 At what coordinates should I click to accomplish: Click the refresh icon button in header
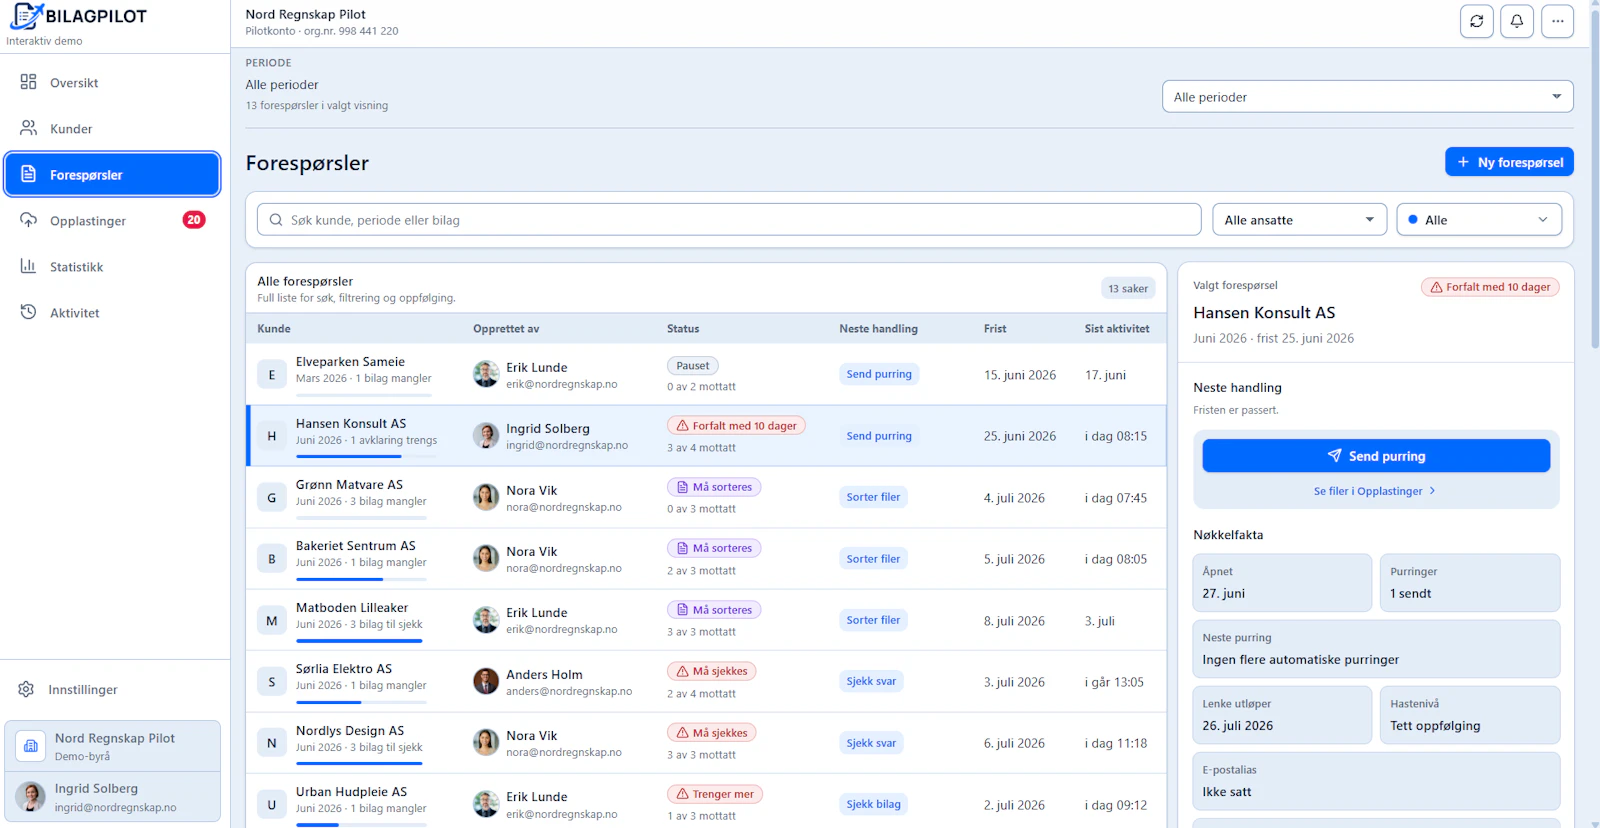(x=1477, y=21)
